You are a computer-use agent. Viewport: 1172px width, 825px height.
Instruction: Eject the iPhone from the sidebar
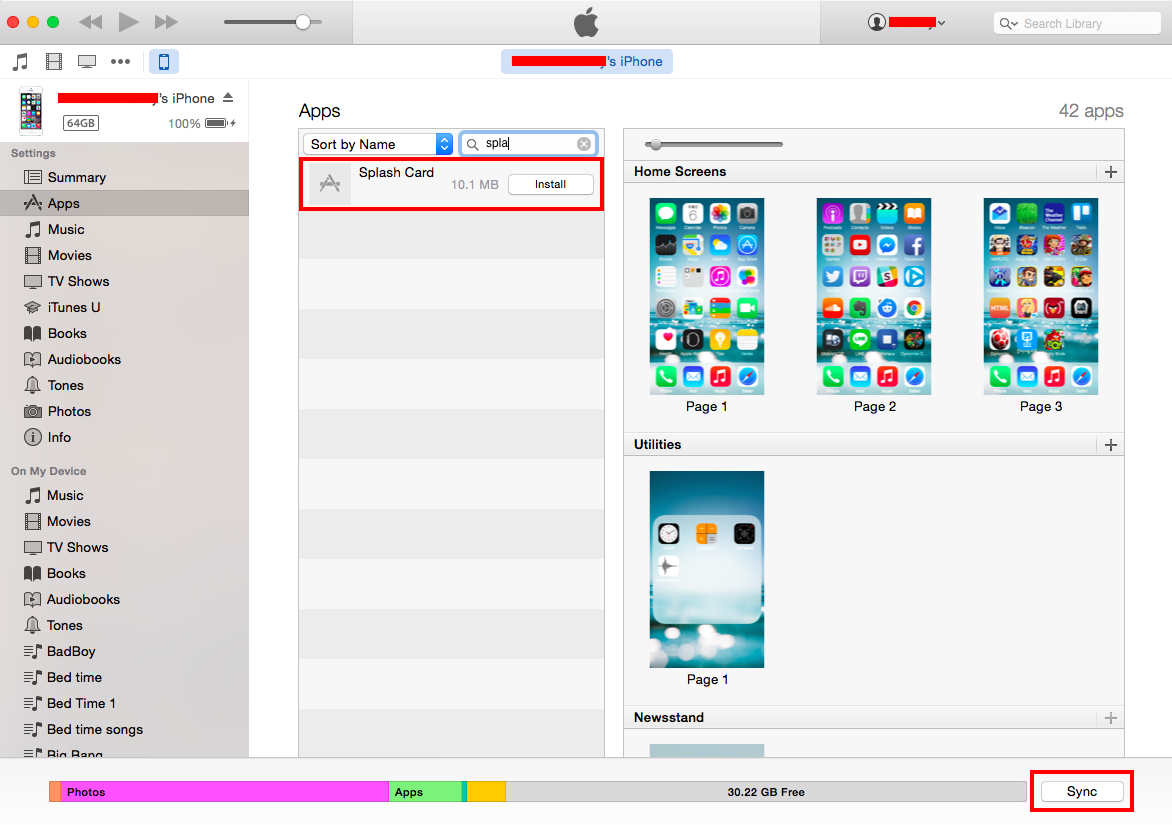pos(228,98)
